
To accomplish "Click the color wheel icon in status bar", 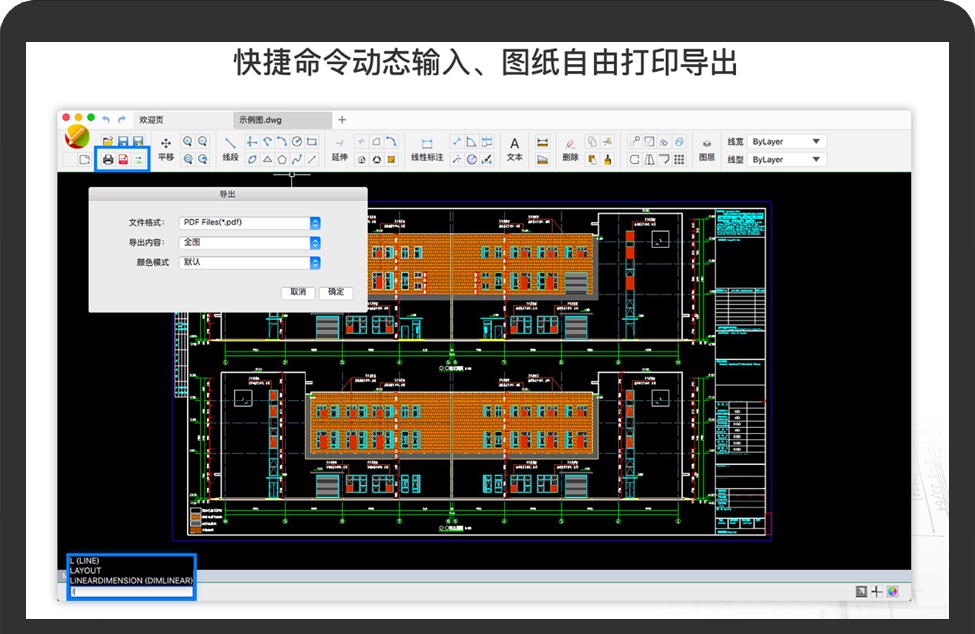I will (892, 591).
